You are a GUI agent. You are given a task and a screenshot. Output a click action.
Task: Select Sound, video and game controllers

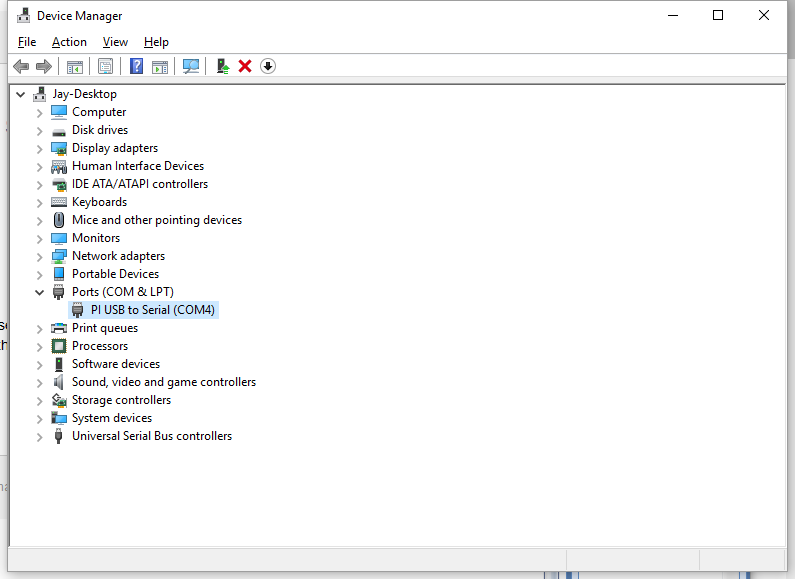click(x=163, y=382)
